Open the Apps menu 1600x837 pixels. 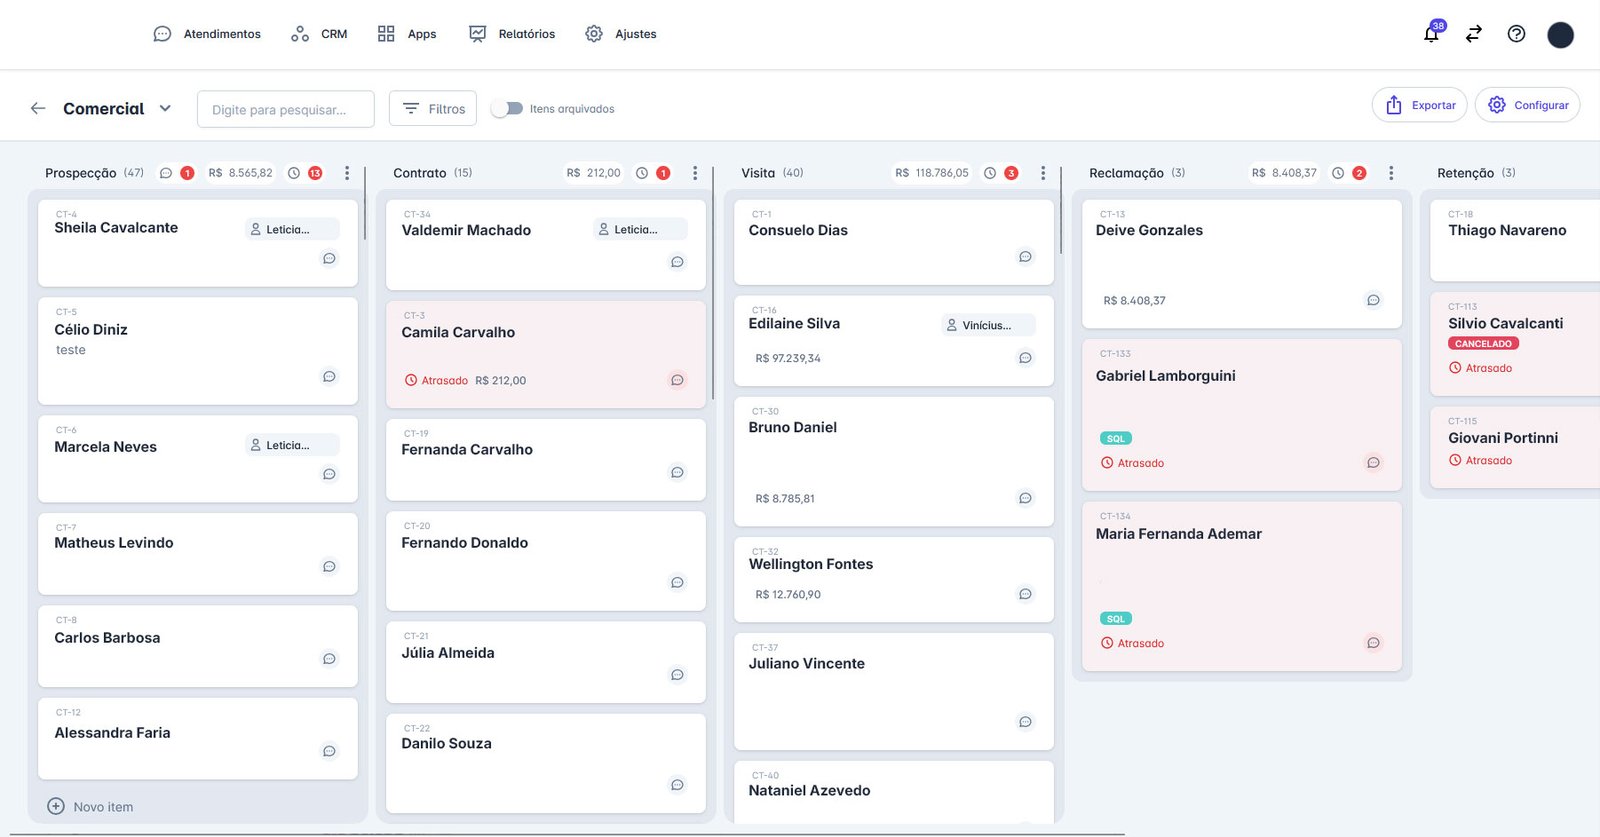407,34
